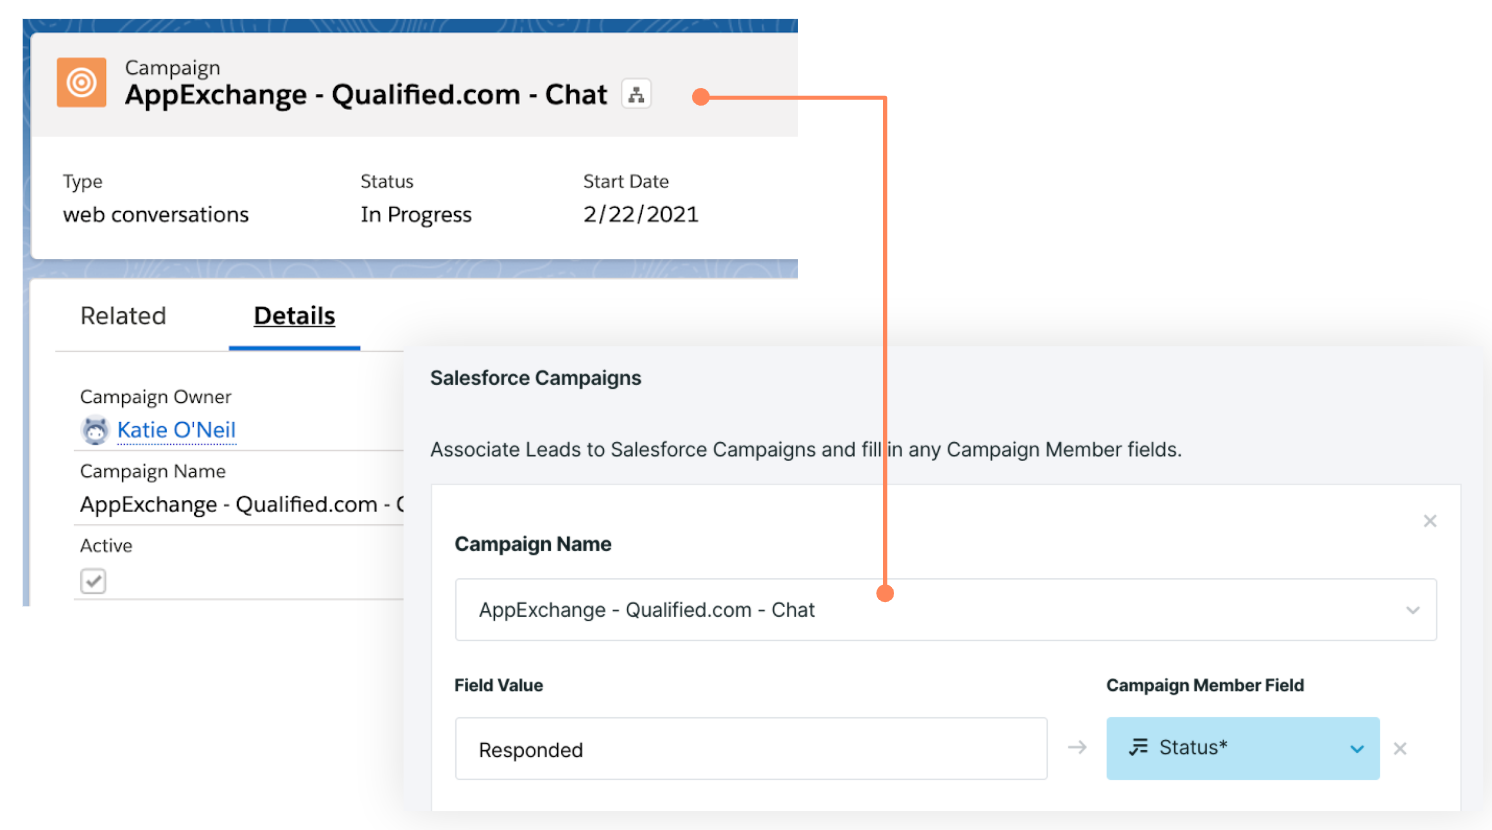1492x830 pixels.
Task: Open the campaign hierarchy icon beside the title
Action: (x=636, y=94)
